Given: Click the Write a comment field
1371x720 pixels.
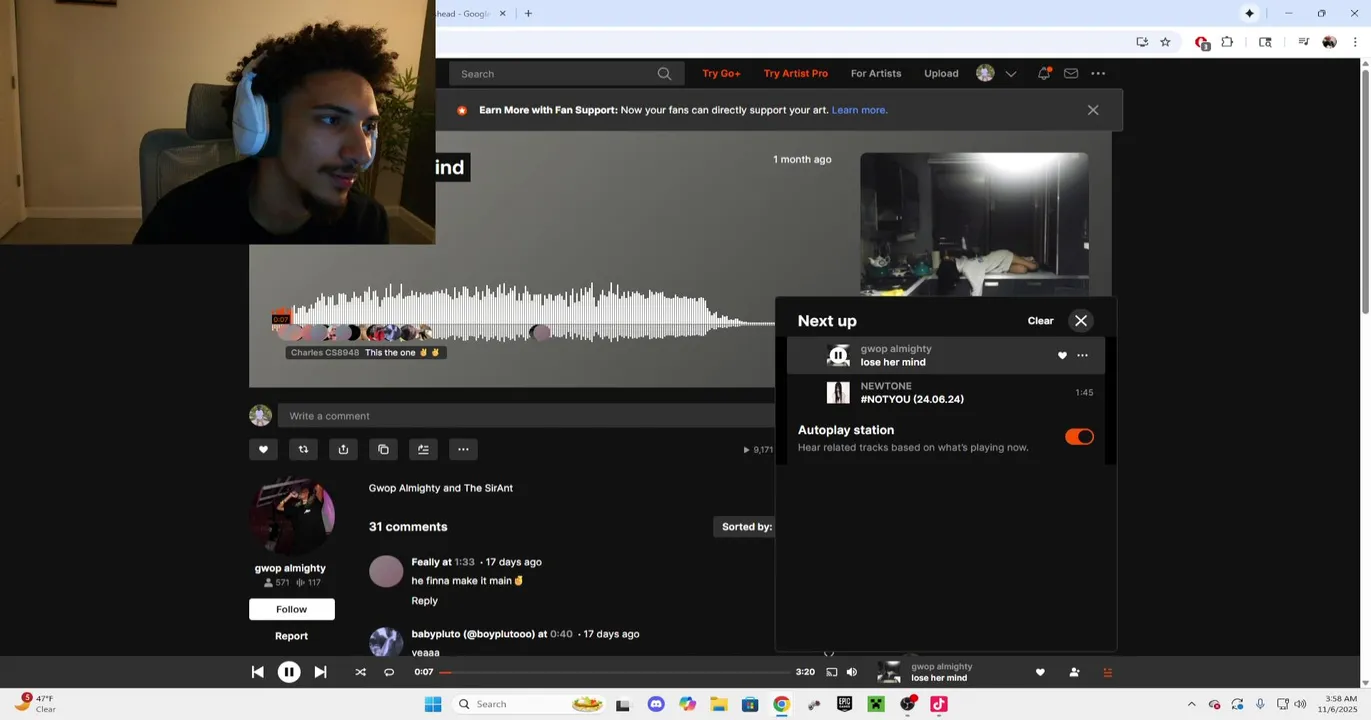Looking at the screenshot, I should tap(526, 416).
